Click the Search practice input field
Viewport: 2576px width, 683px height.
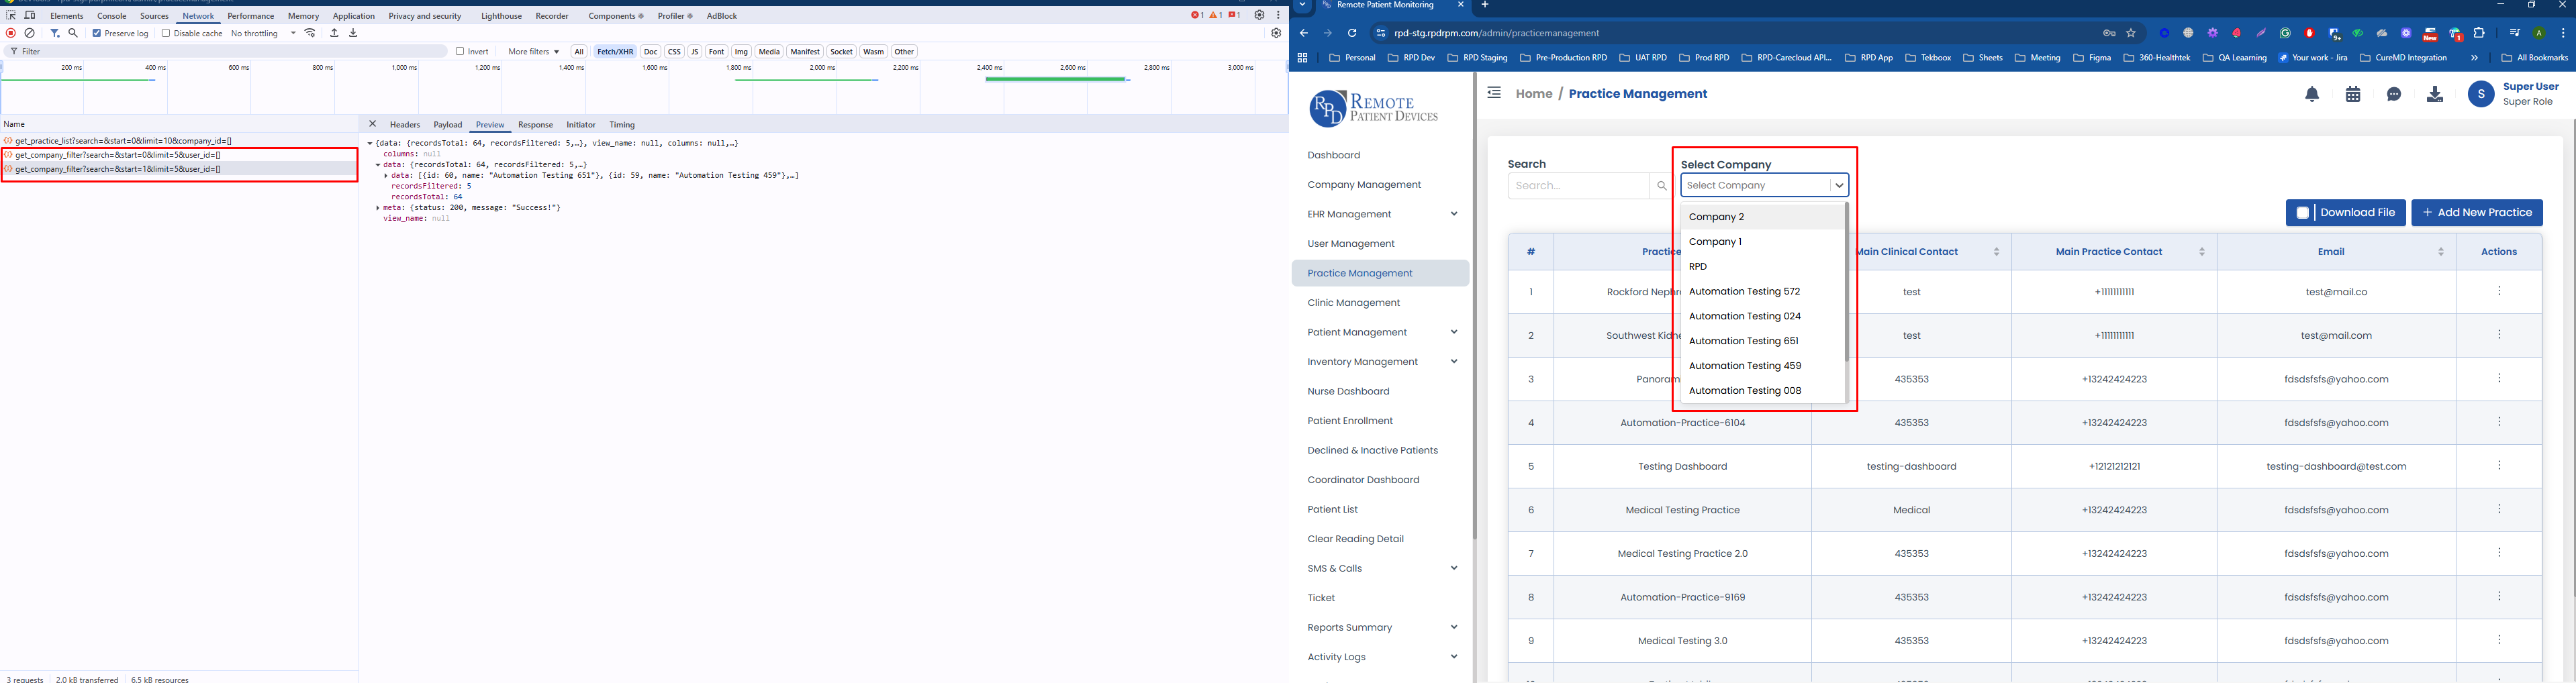click(x=1577, y=186)
